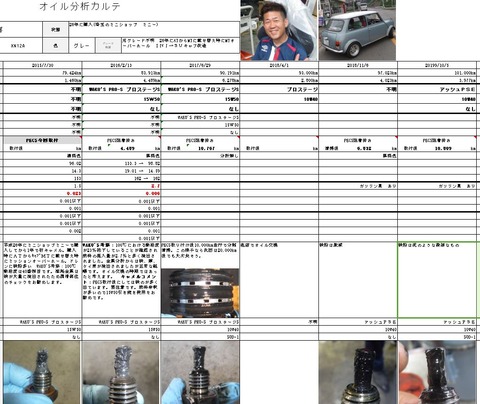Image resolution: width=480 pixels, height=404 pixels.
Task: Select ガソリン臭 あり under the 6,032 column
Action: (x=377, y=186)
